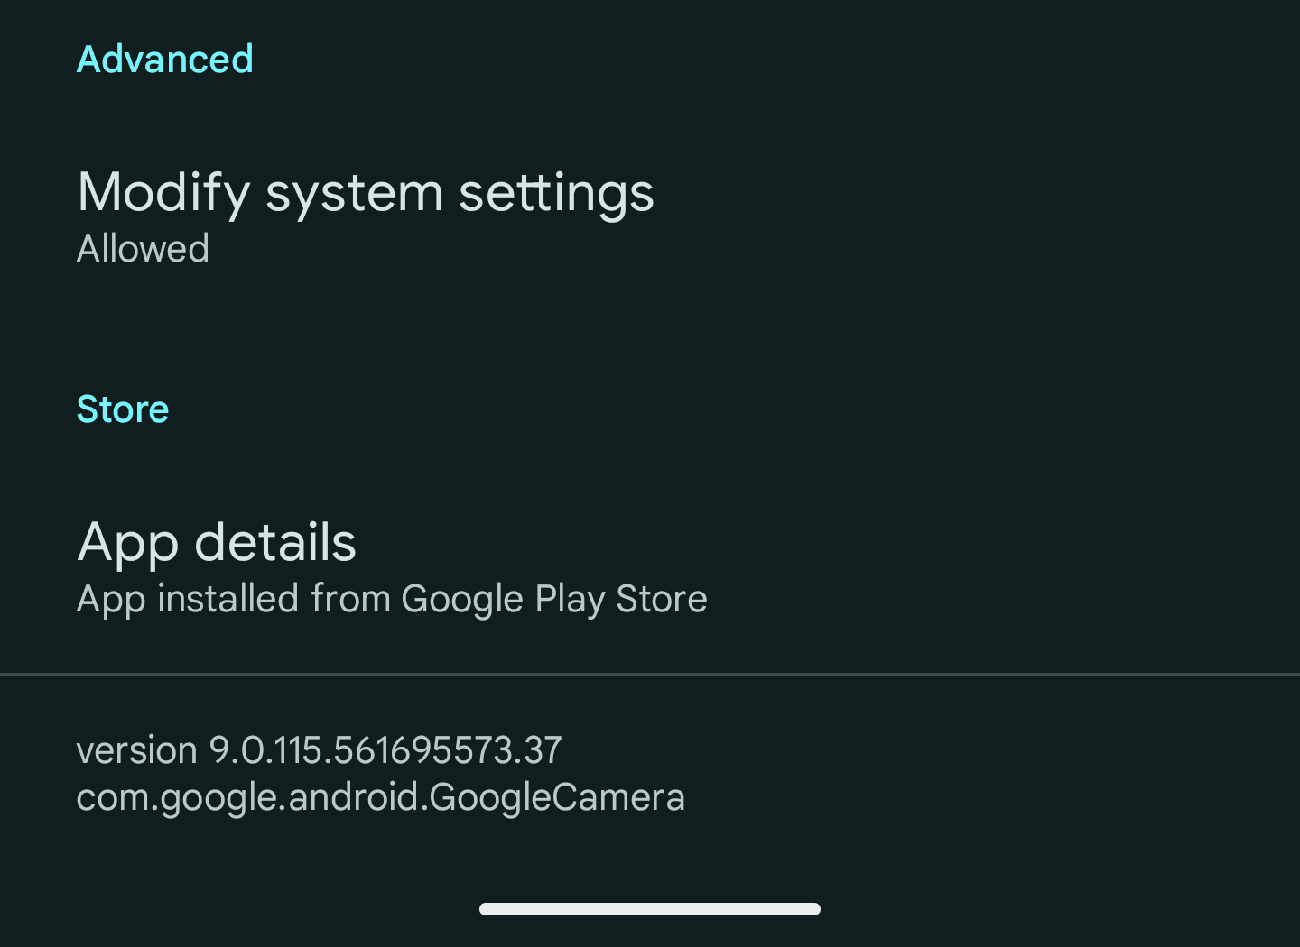Click the "Google Play Store" words
The image size is (1300, 947).
(x=554, y=599)
